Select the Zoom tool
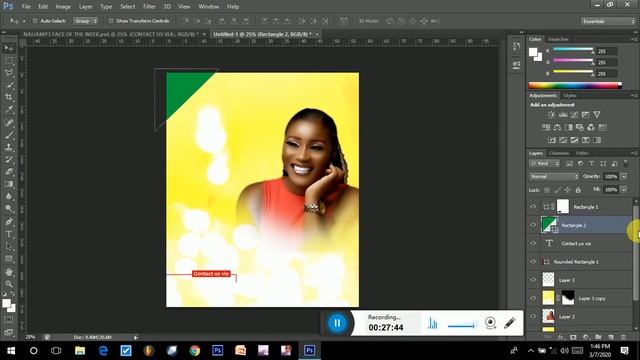Image resolution: width=640 pixels, height=360 pixels. click(9, 284)
